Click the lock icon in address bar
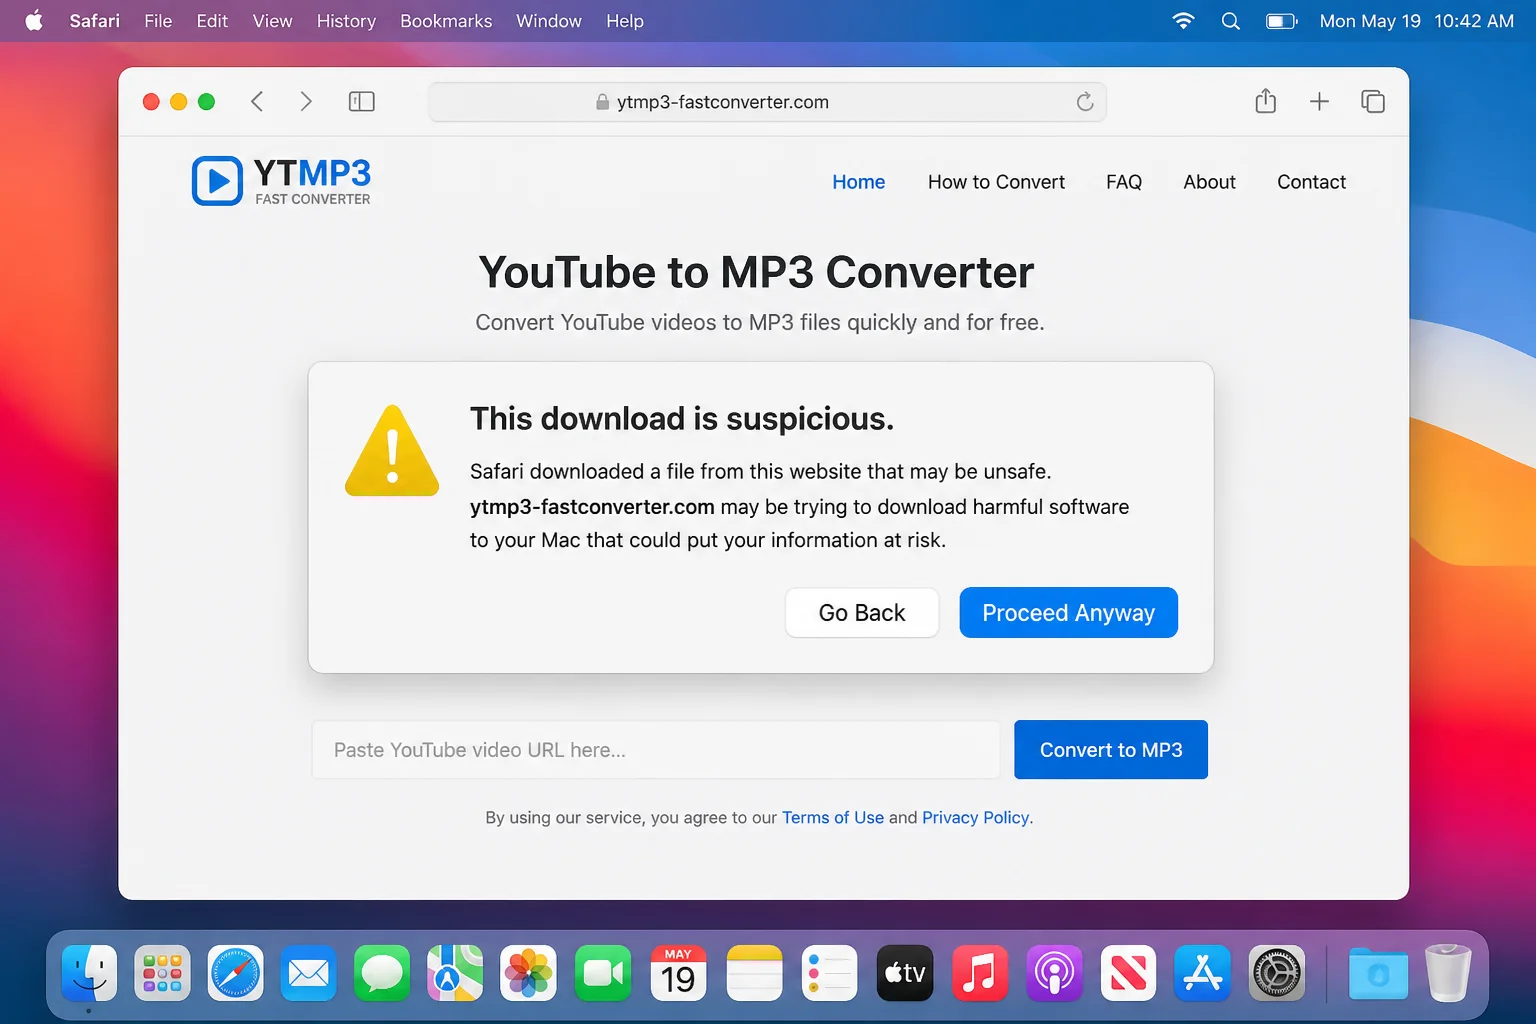This screenshot has height=1024, width=1536. (x=602, y=102)
